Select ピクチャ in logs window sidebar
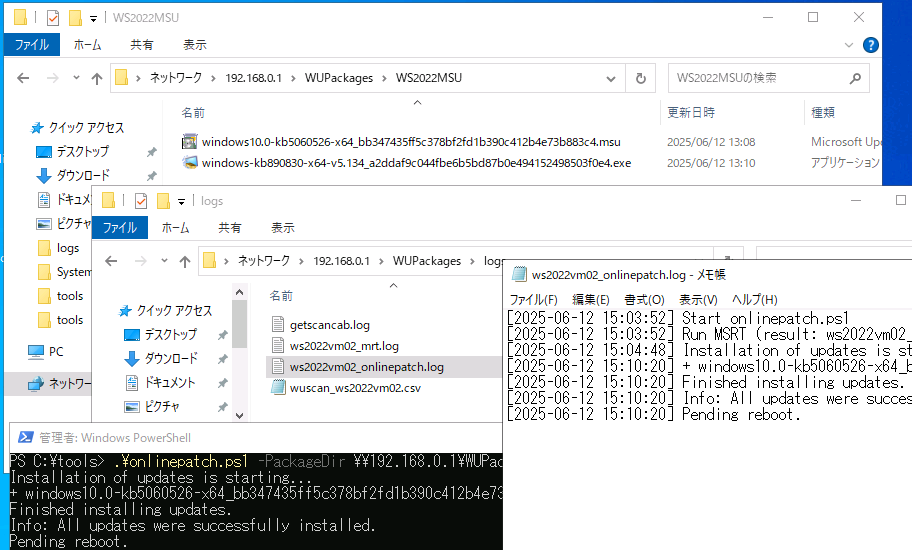 [x=152, y=406]
